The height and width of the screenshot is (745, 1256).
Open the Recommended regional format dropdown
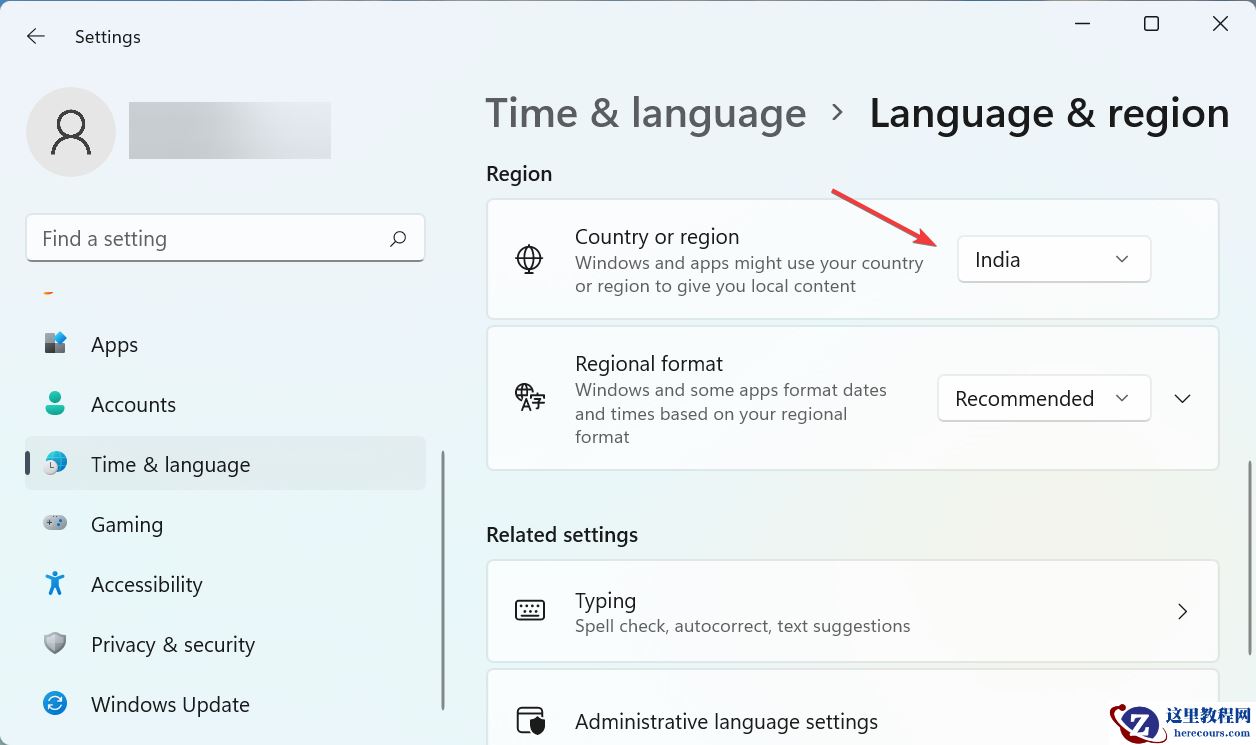point(1044,398)
